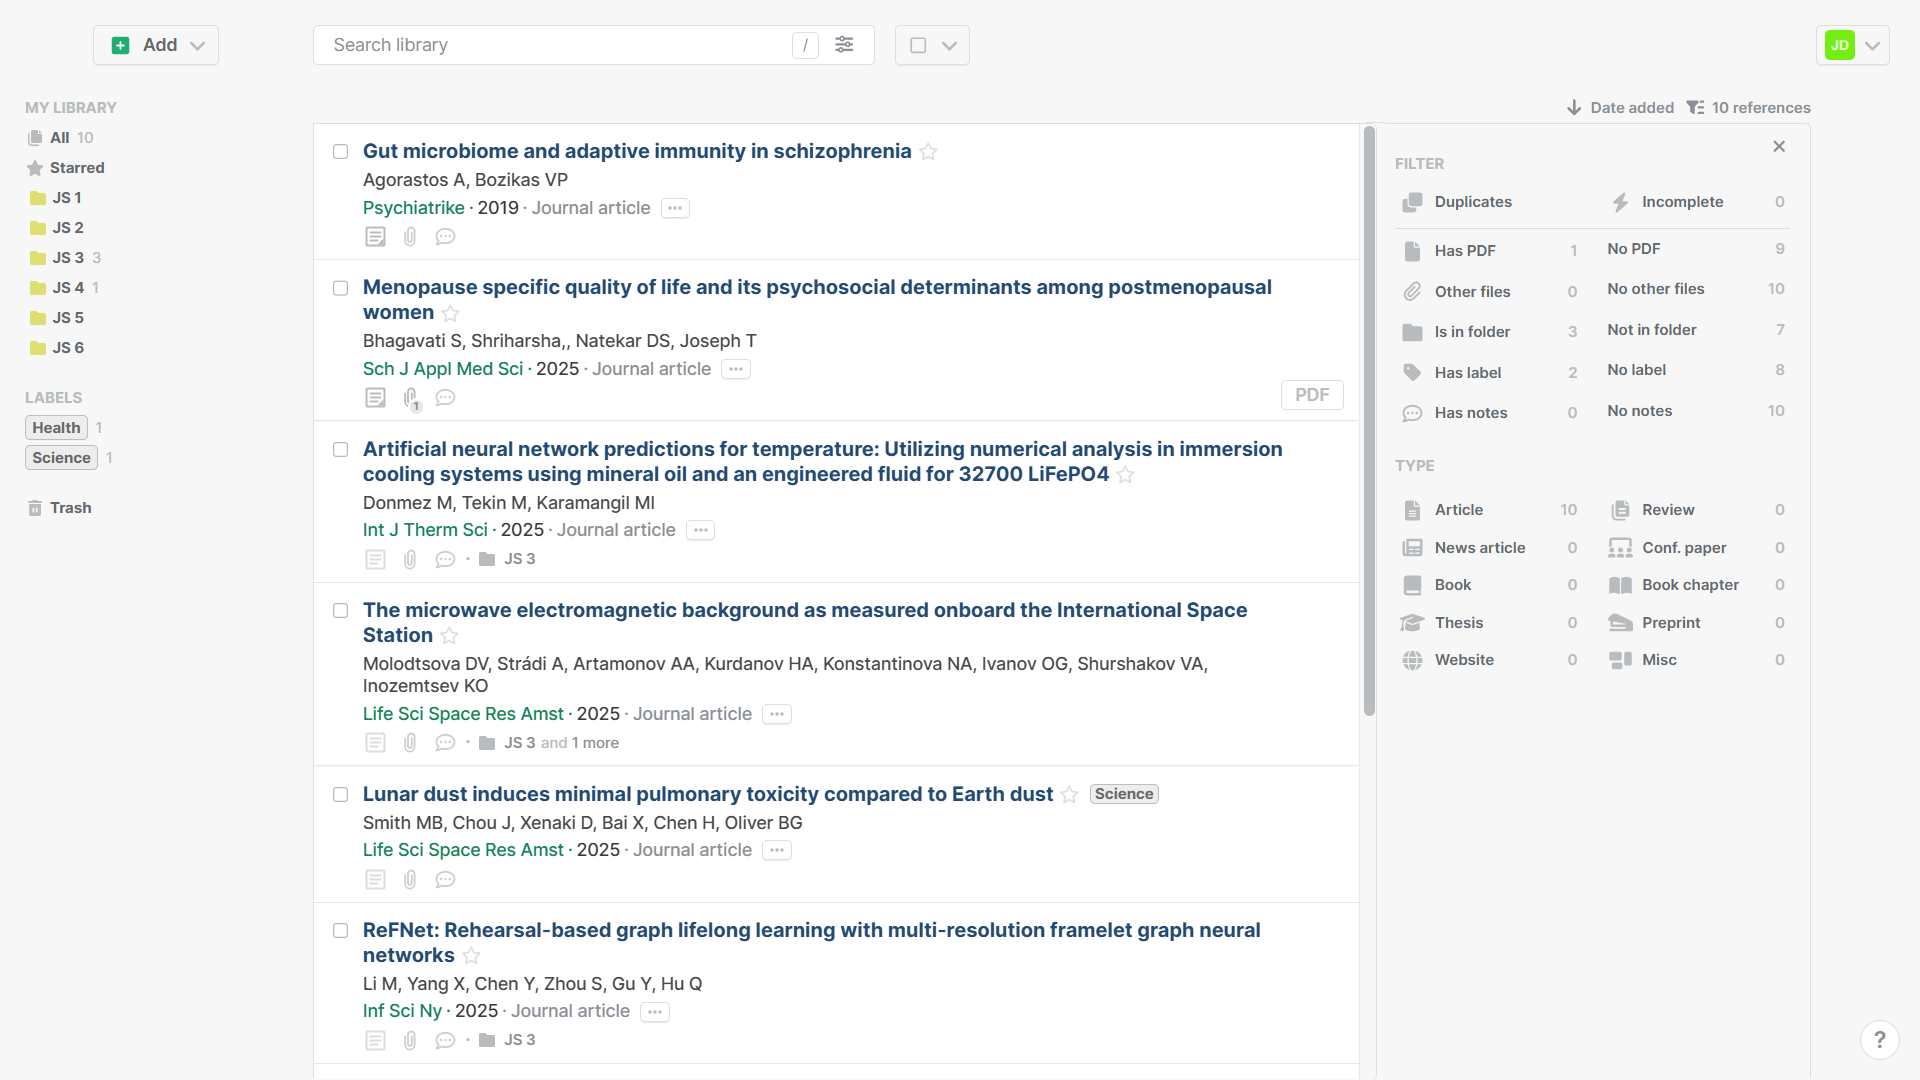Expand the Add dropdown arrow
This screenshot has width=1920, height=1080.
(x=198, y=46)
